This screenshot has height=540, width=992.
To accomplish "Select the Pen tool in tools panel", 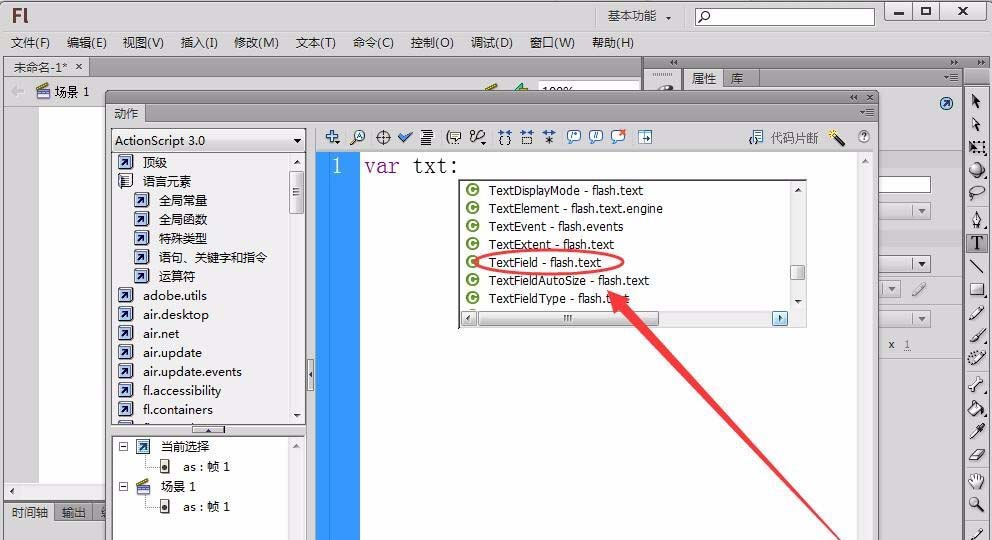I will click(x=976, y=219).
